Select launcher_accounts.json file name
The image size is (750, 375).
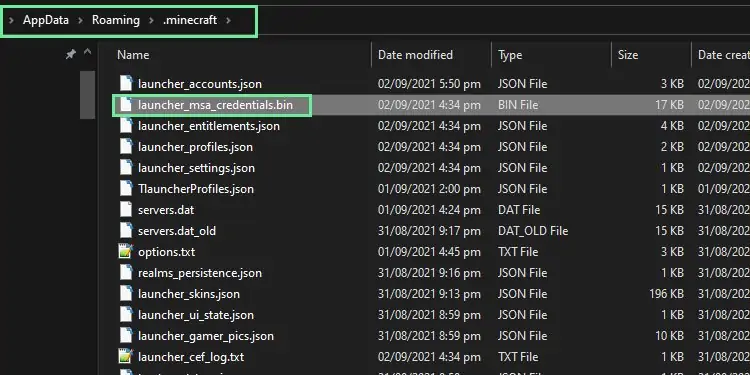200,84
